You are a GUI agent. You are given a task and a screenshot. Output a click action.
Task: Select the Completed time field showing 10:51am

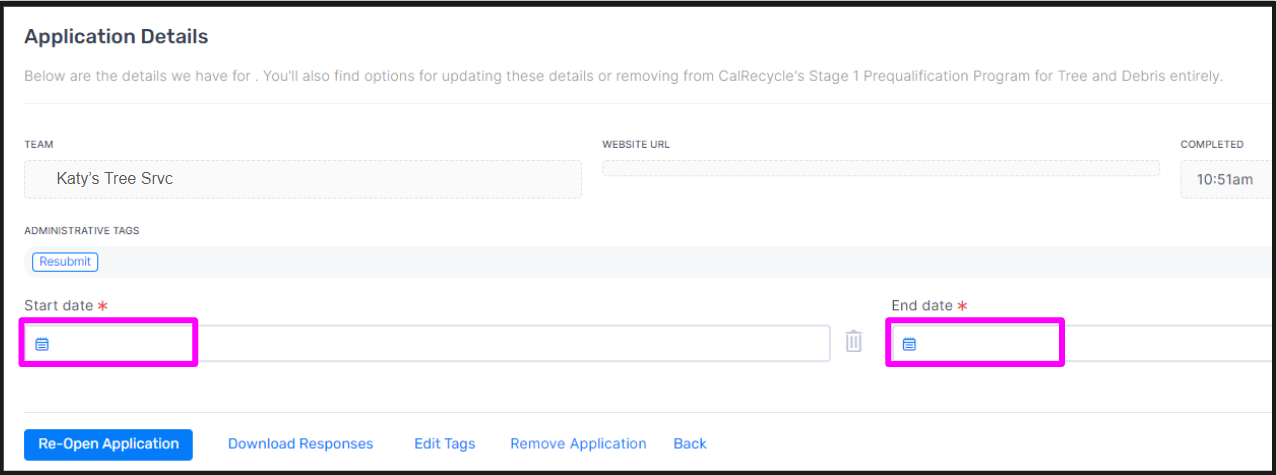(1228, 179)
